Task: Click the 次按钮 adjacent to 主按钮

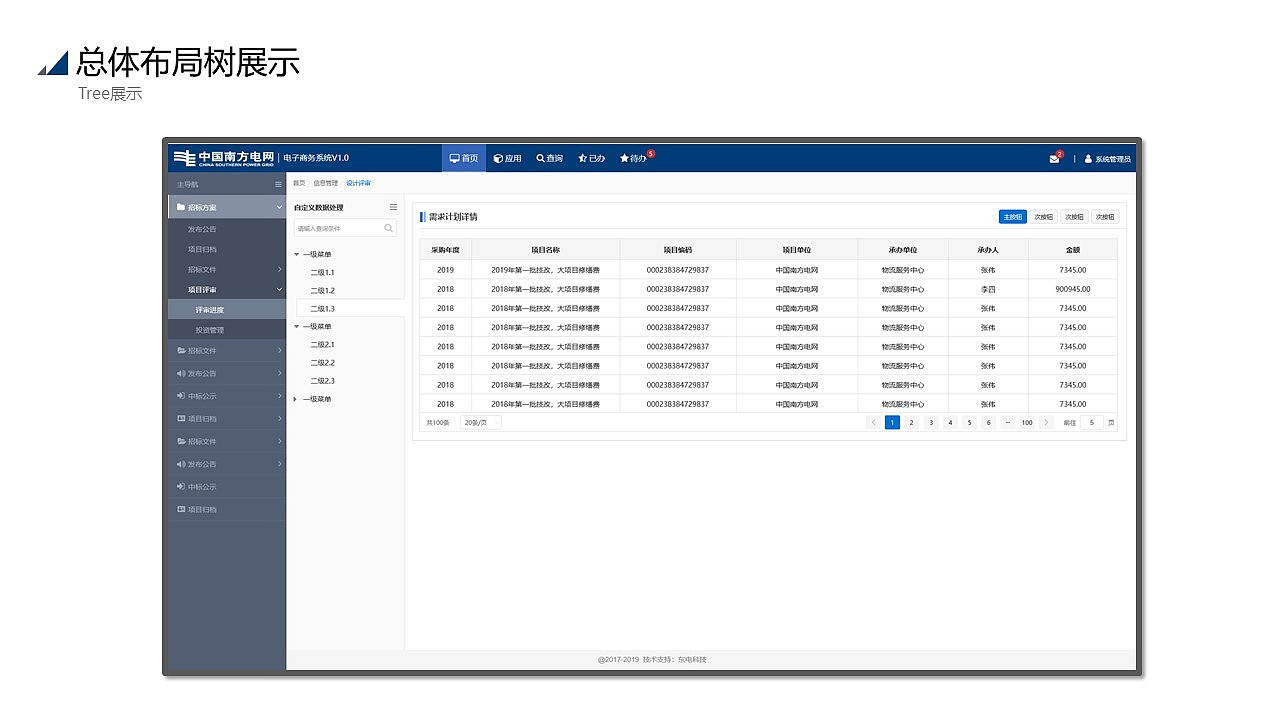Action: 1043,216
